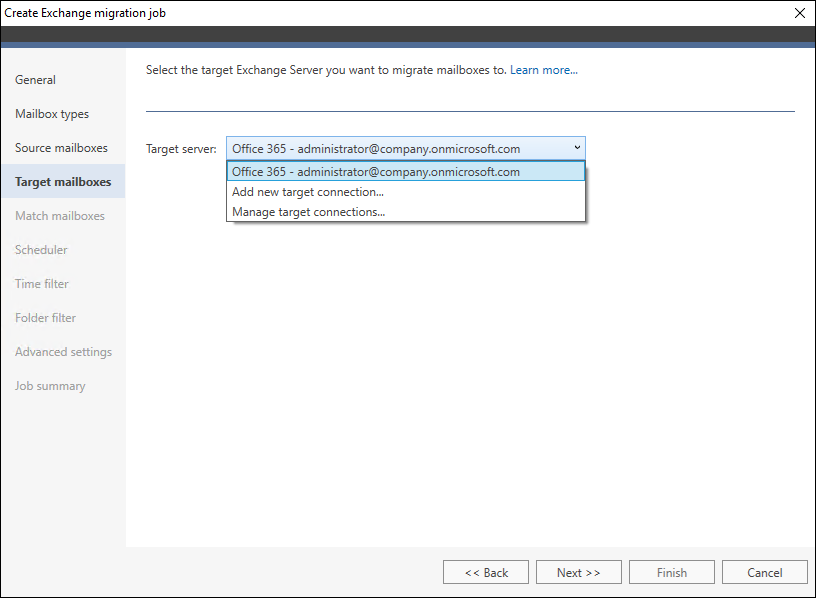Click the Target server dropdown arrow
This screenshot has height=598, width=816.
point(577,148)
